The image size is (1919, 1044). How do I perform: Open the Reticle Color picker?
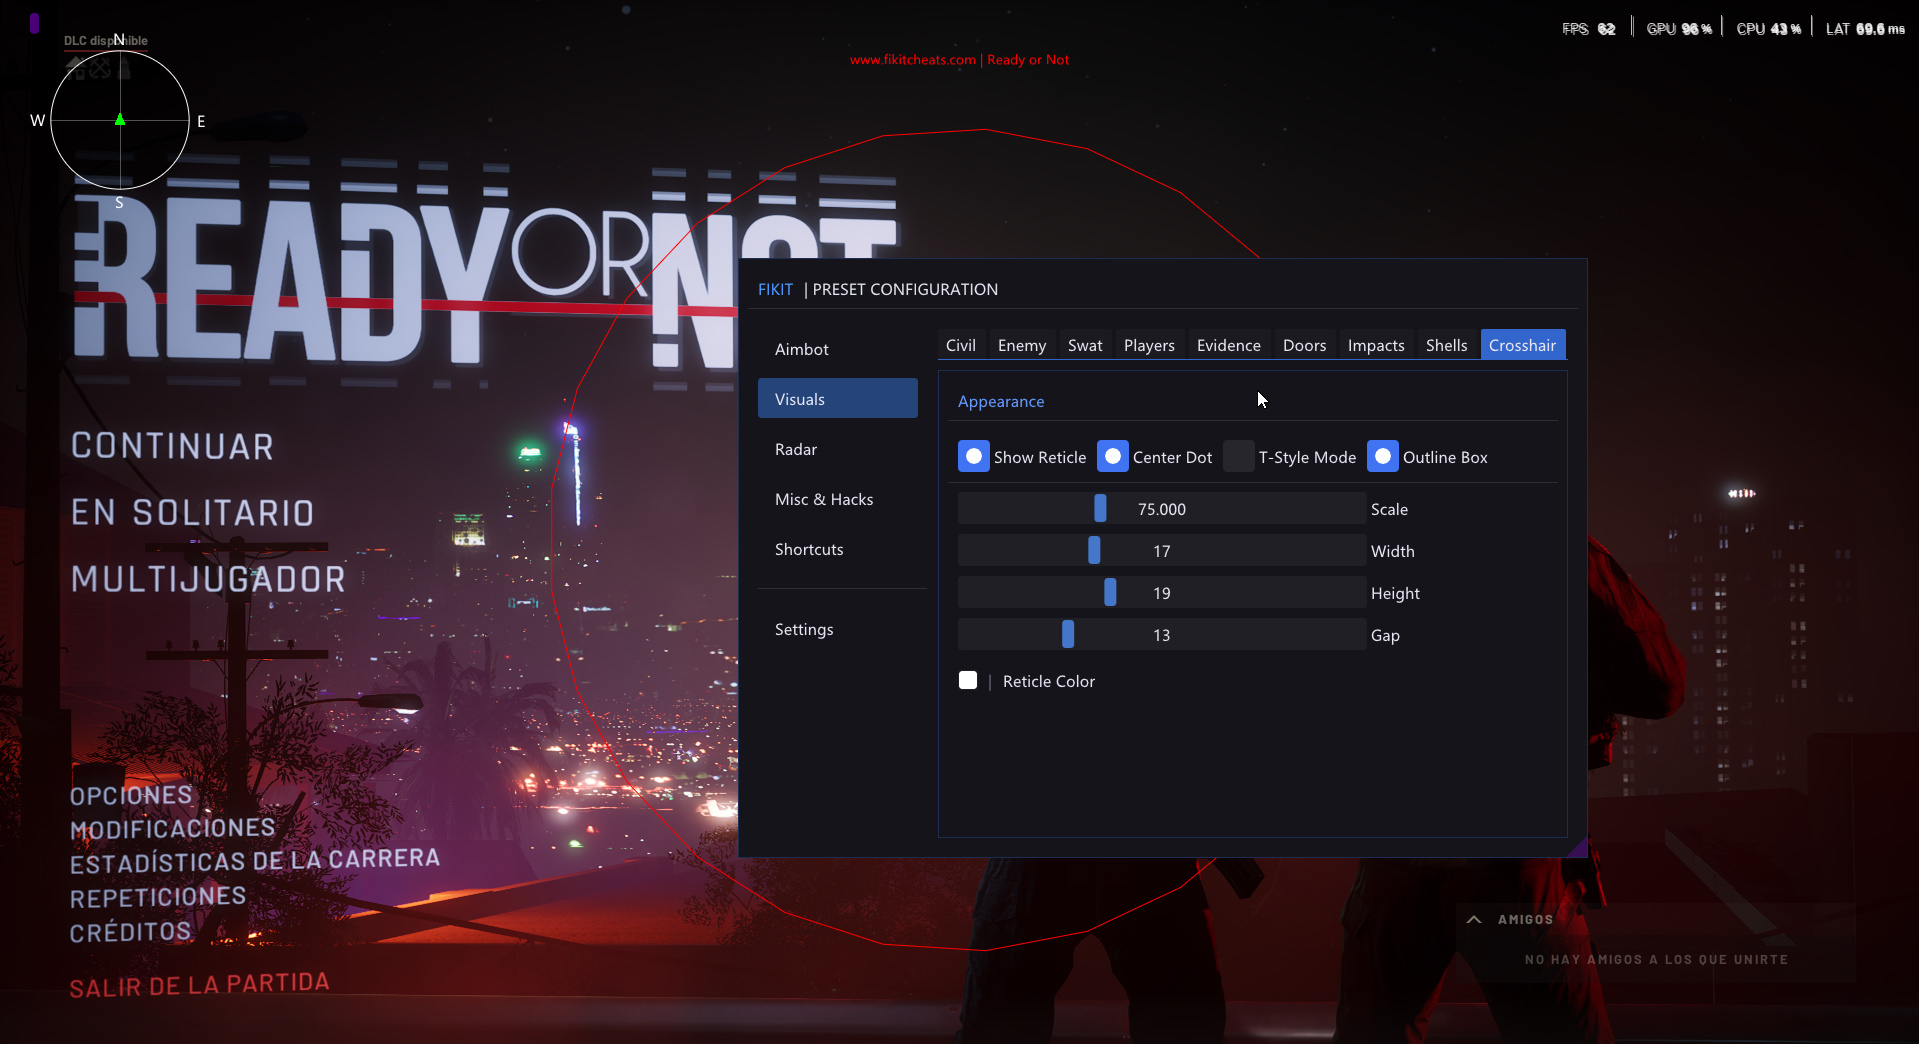point(967,680)
